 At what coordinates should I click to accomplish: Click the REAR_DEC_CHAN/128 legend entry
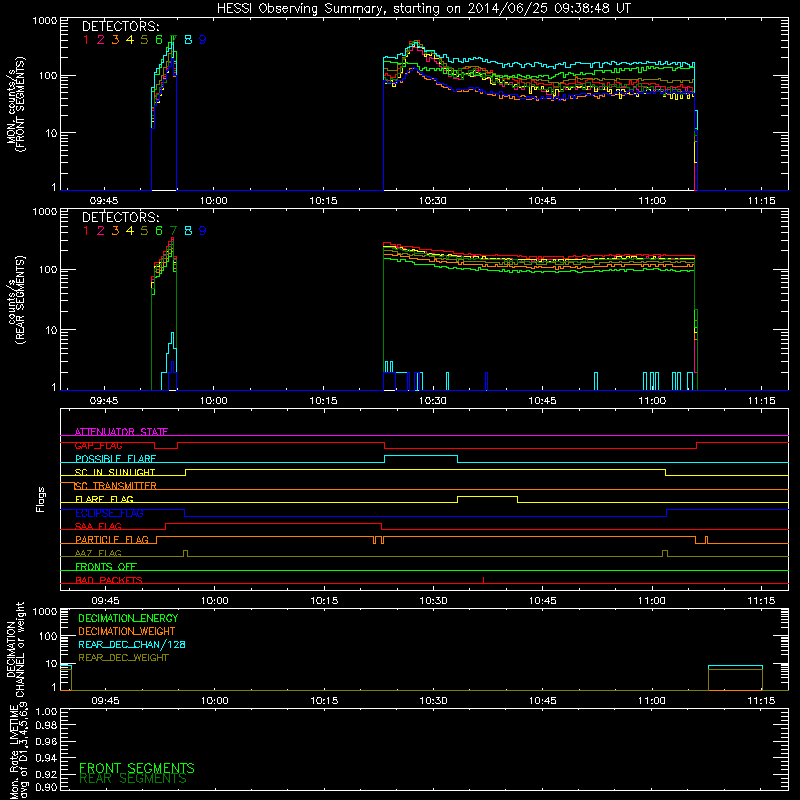pyautogui.click(x=132, y=645)
